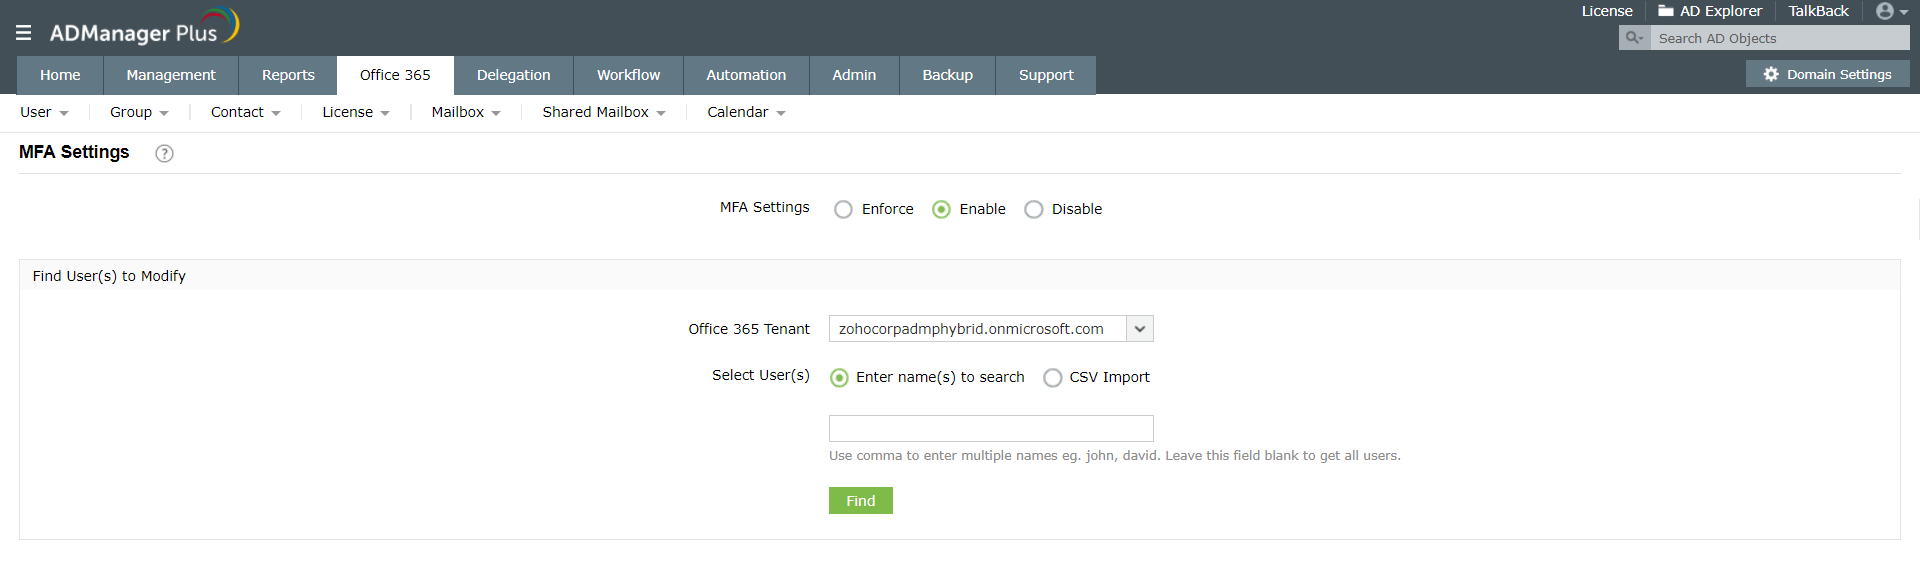Open the Calendar dropdown menu
The image size is (1920, 561).
coord(746,112)
